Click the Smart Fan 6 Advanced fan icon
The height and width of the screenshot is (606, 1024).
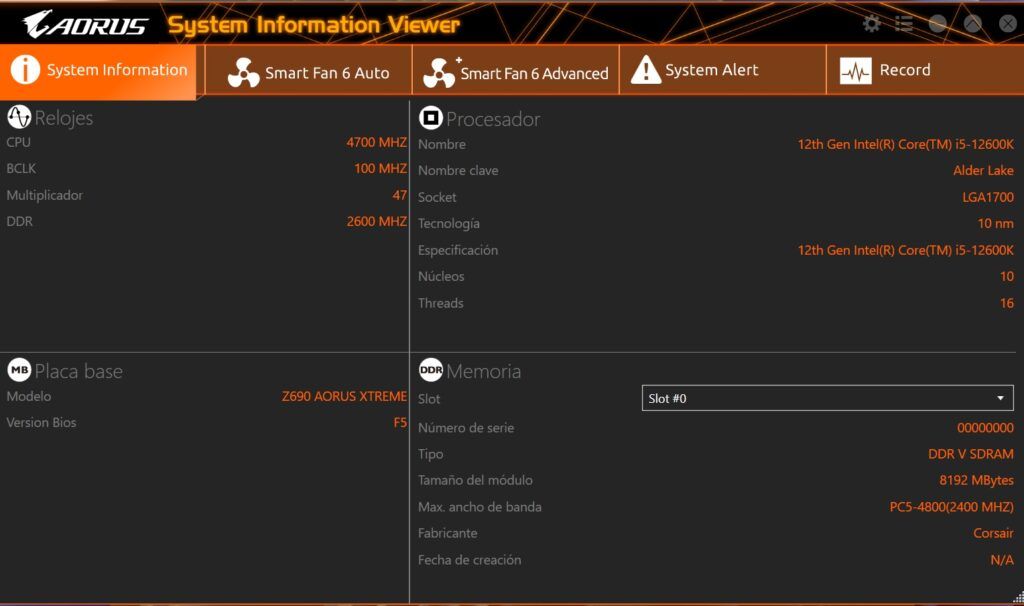tap(439, 72)
